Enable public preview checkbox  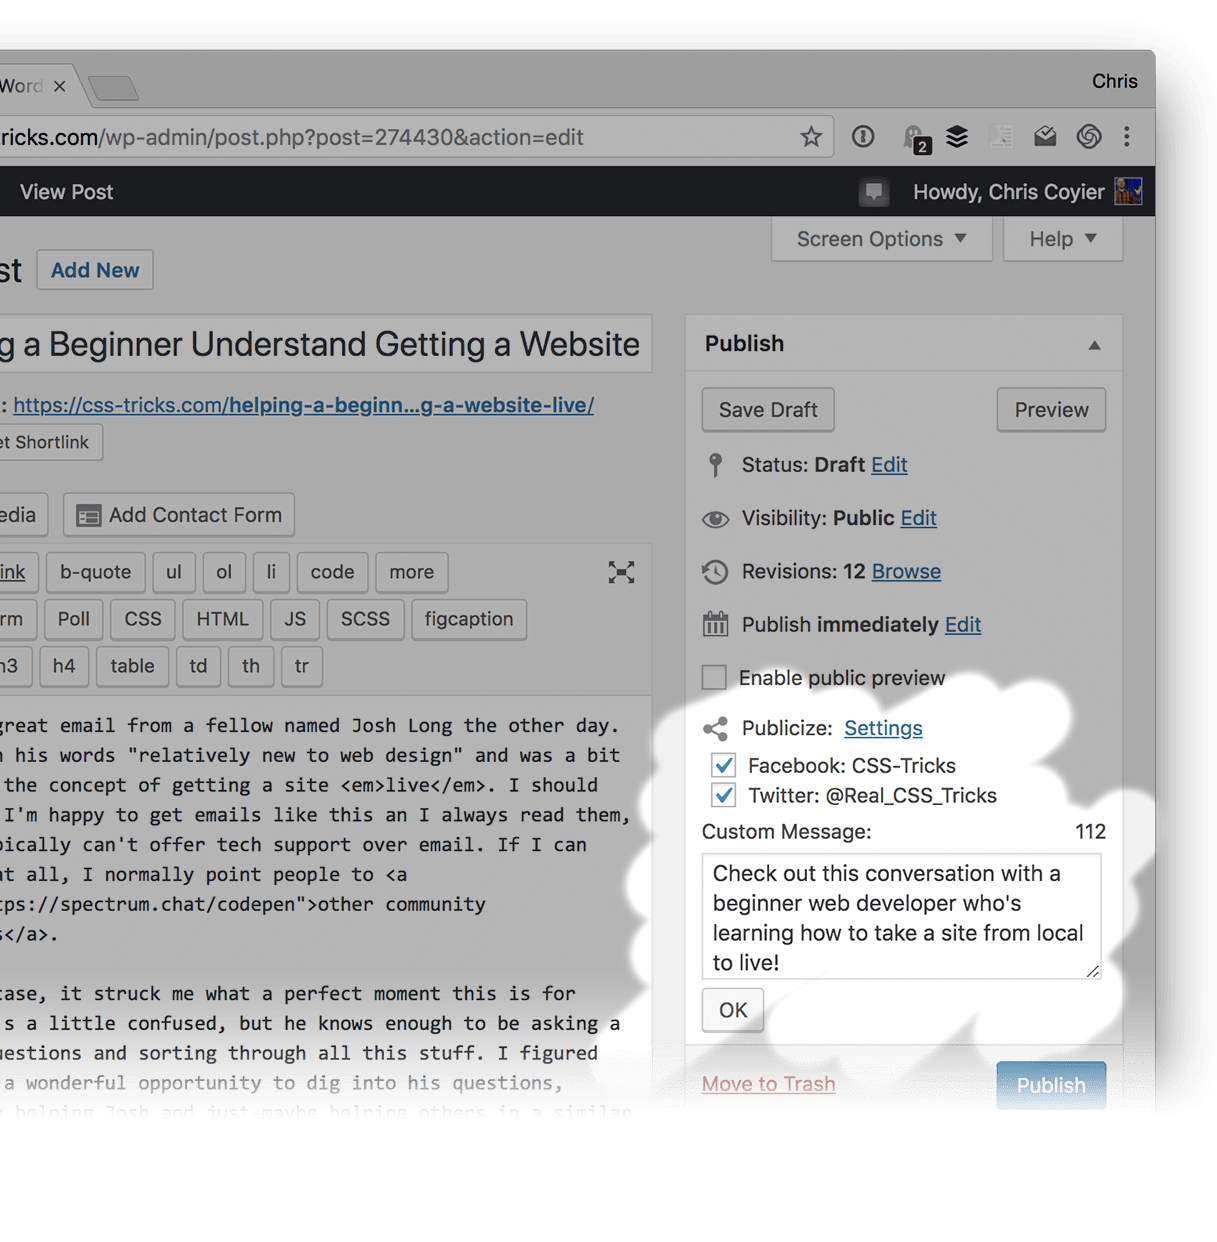point(714,677)
